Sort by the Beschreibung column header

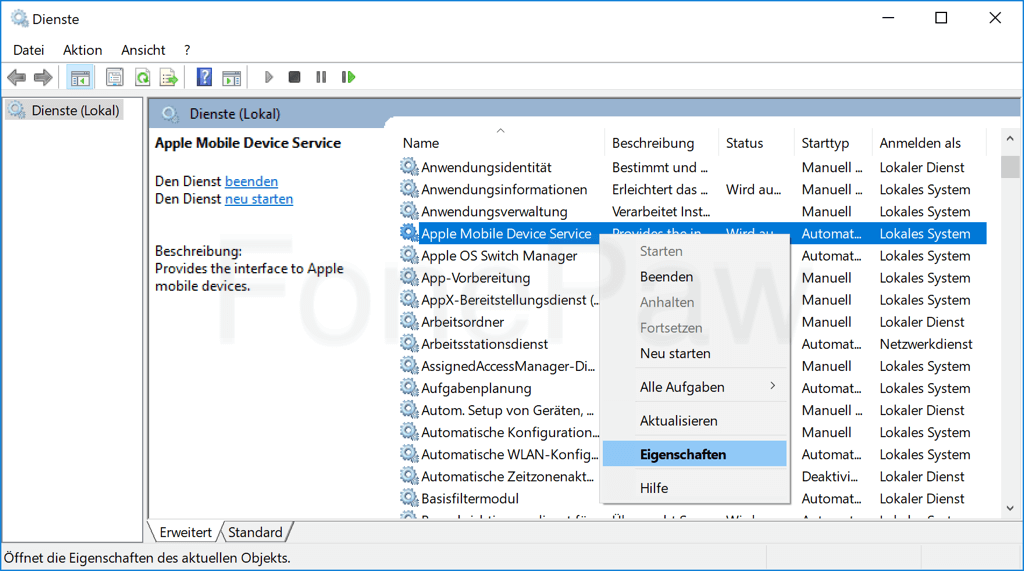(662, 143)
